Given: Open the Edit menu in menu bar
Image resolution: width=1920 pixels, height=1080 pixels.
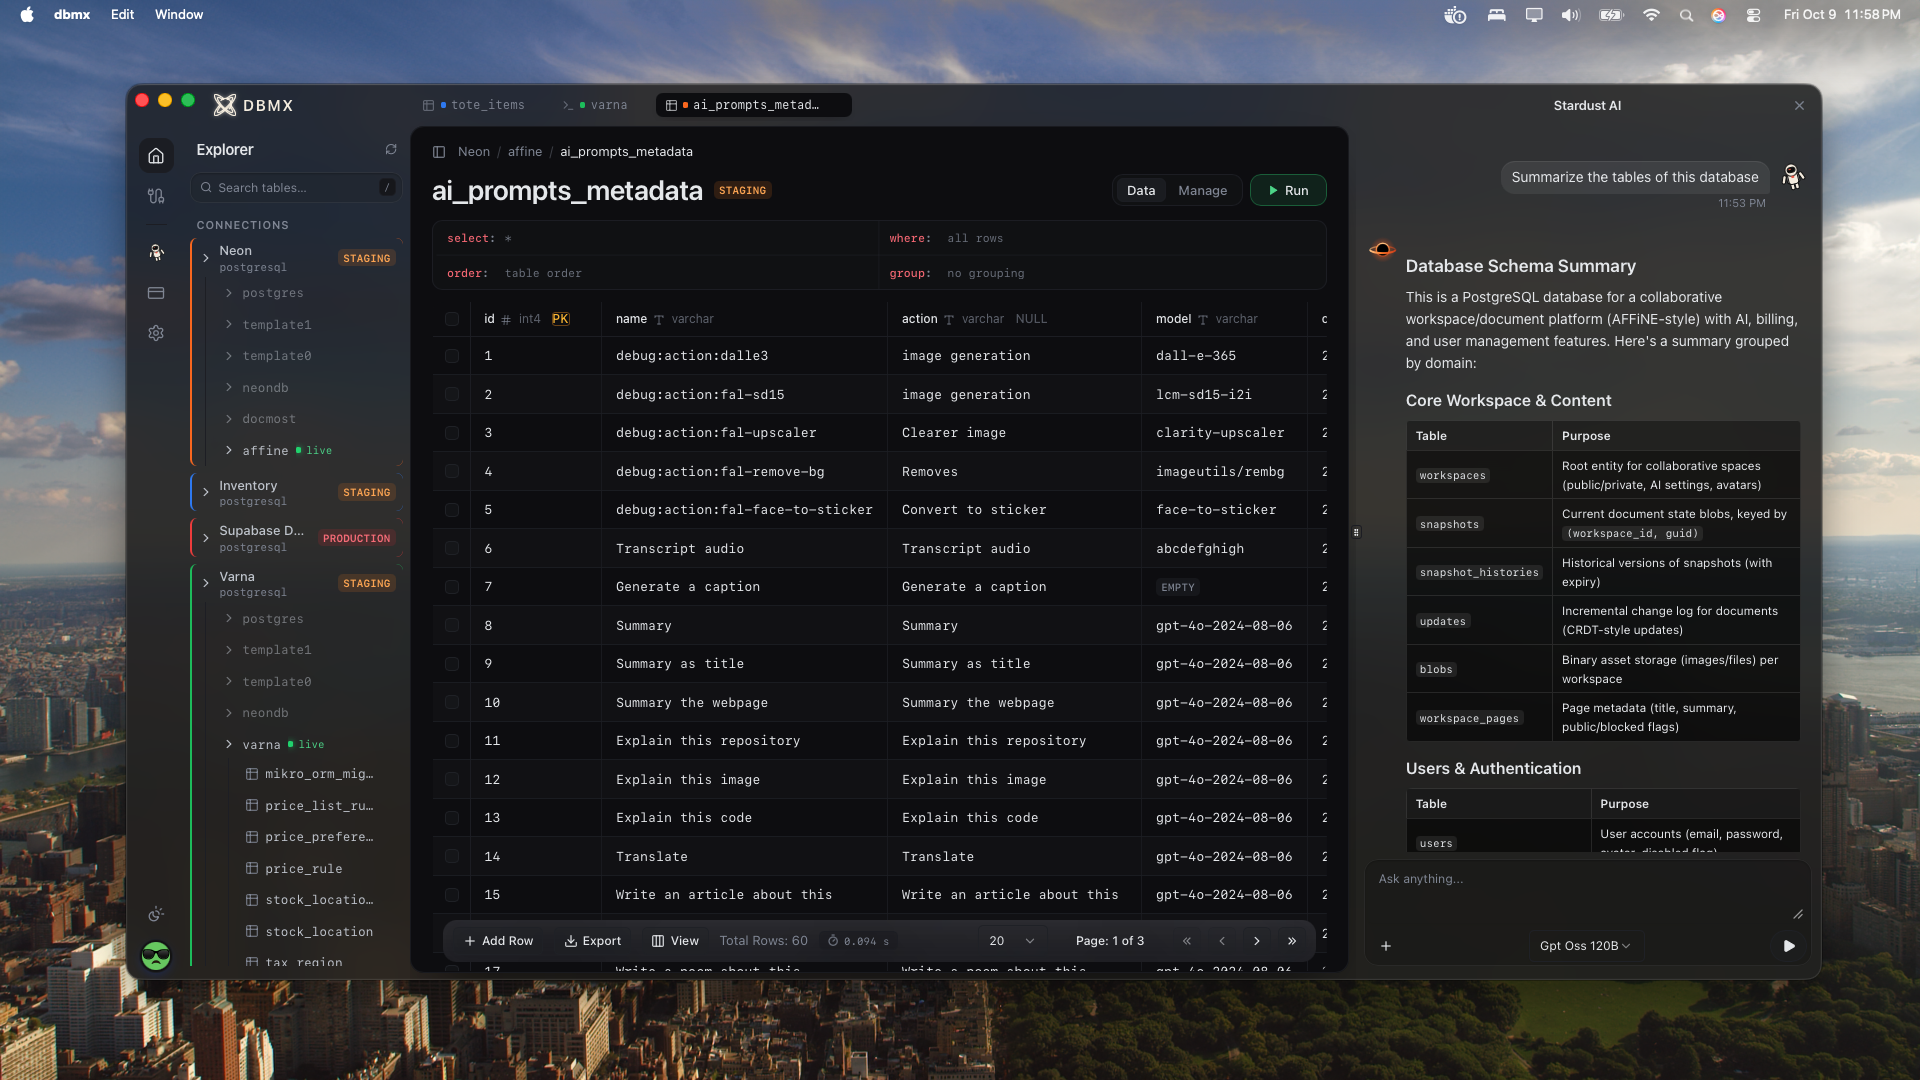Looking at the screenshot, I should pyautogui.click(x=122, y=15).
